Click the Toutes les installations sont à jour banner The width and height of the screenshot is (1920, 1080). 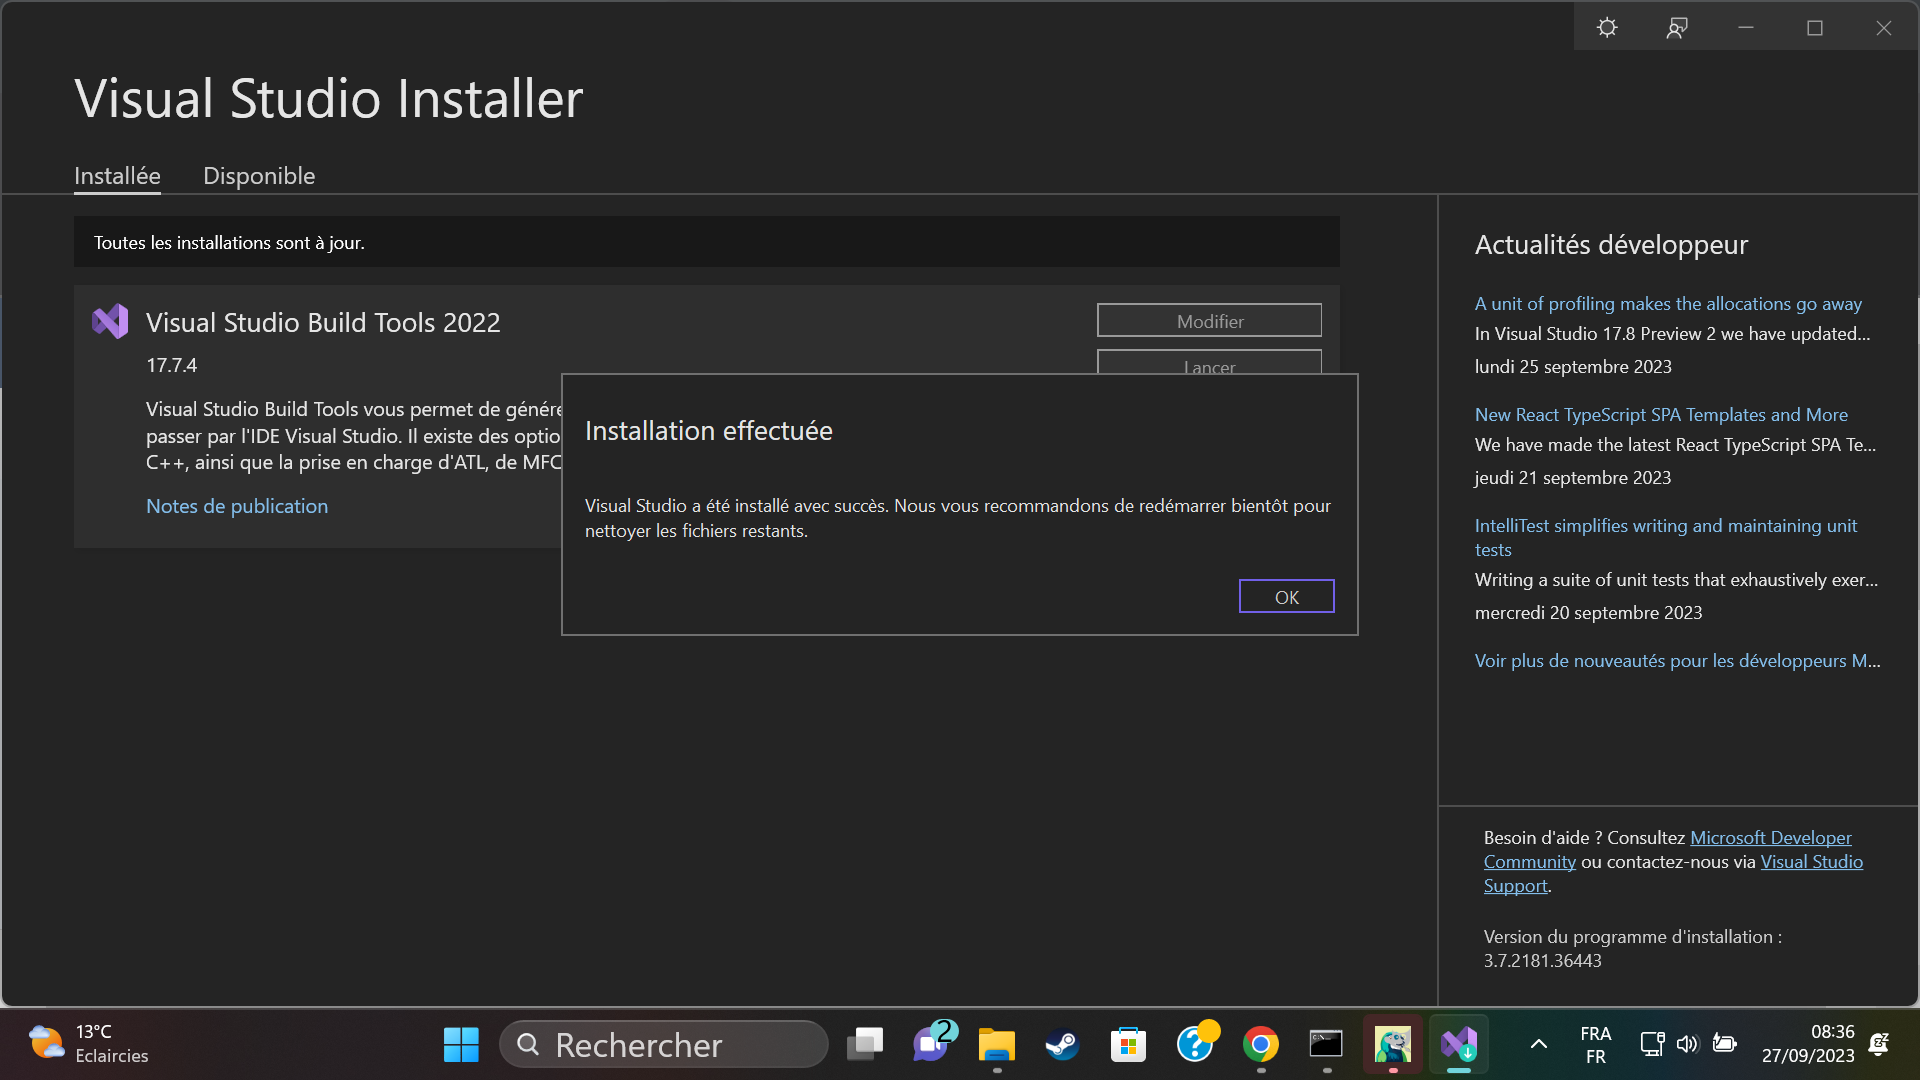(706, 243)
